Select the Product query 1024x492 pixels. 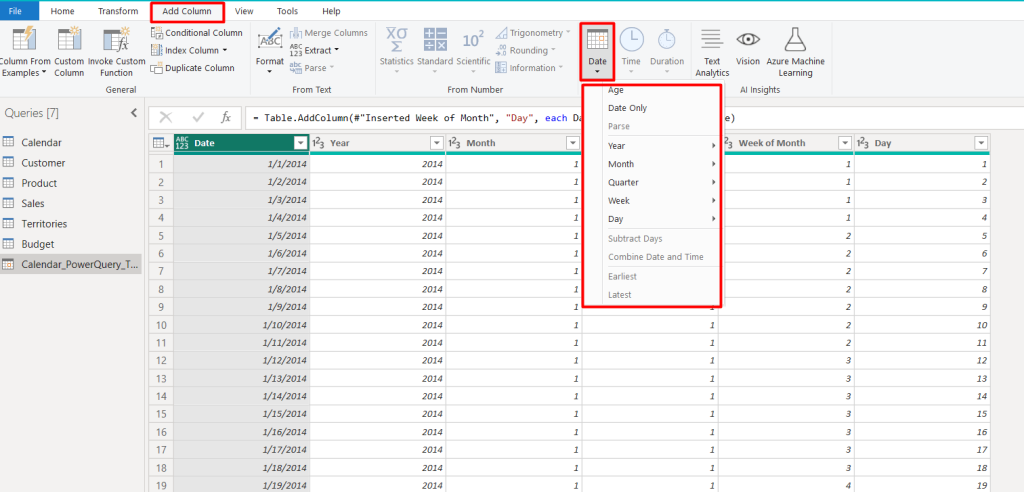71,183
